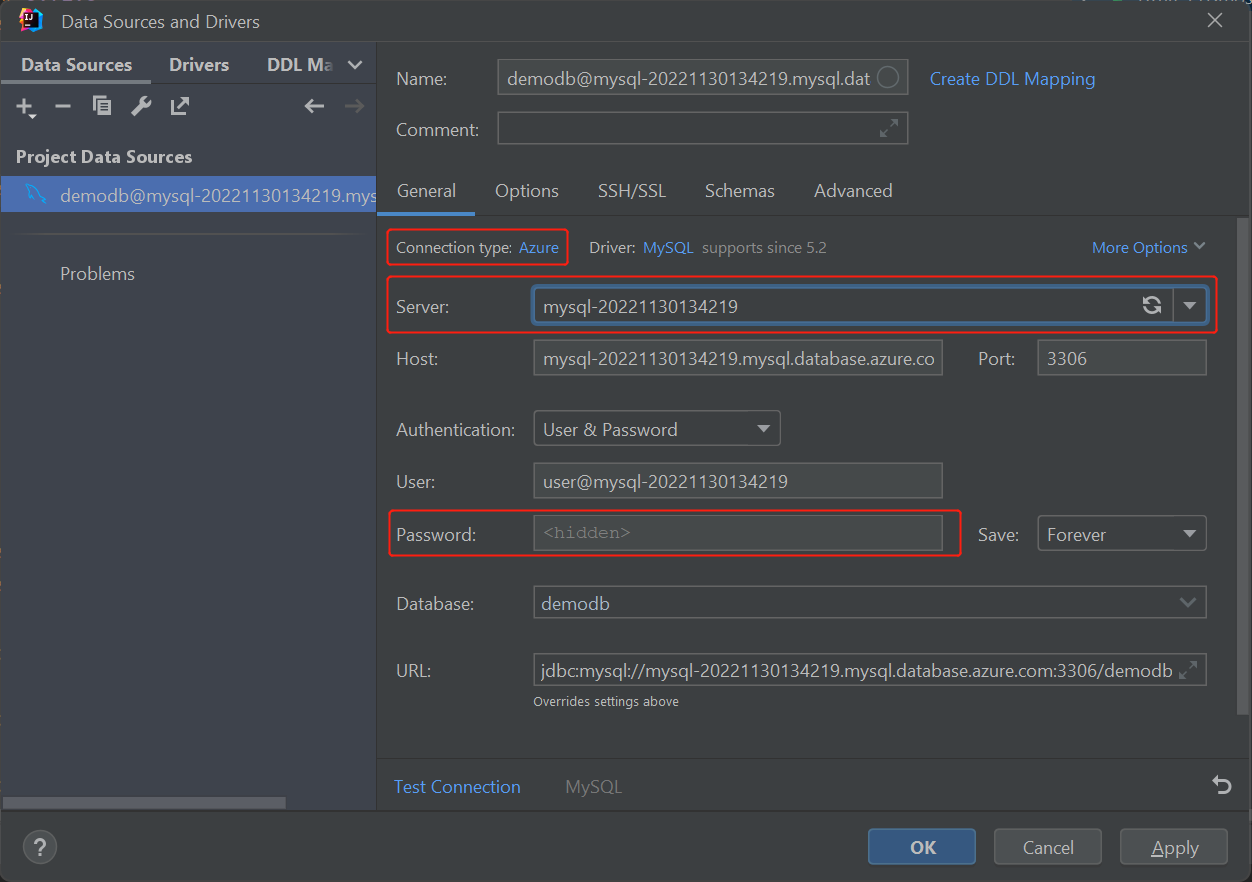The image size is (1252, 882).
Task: Close the Data Sources and Drivers dialog
Action: [x=1215, y=20]
